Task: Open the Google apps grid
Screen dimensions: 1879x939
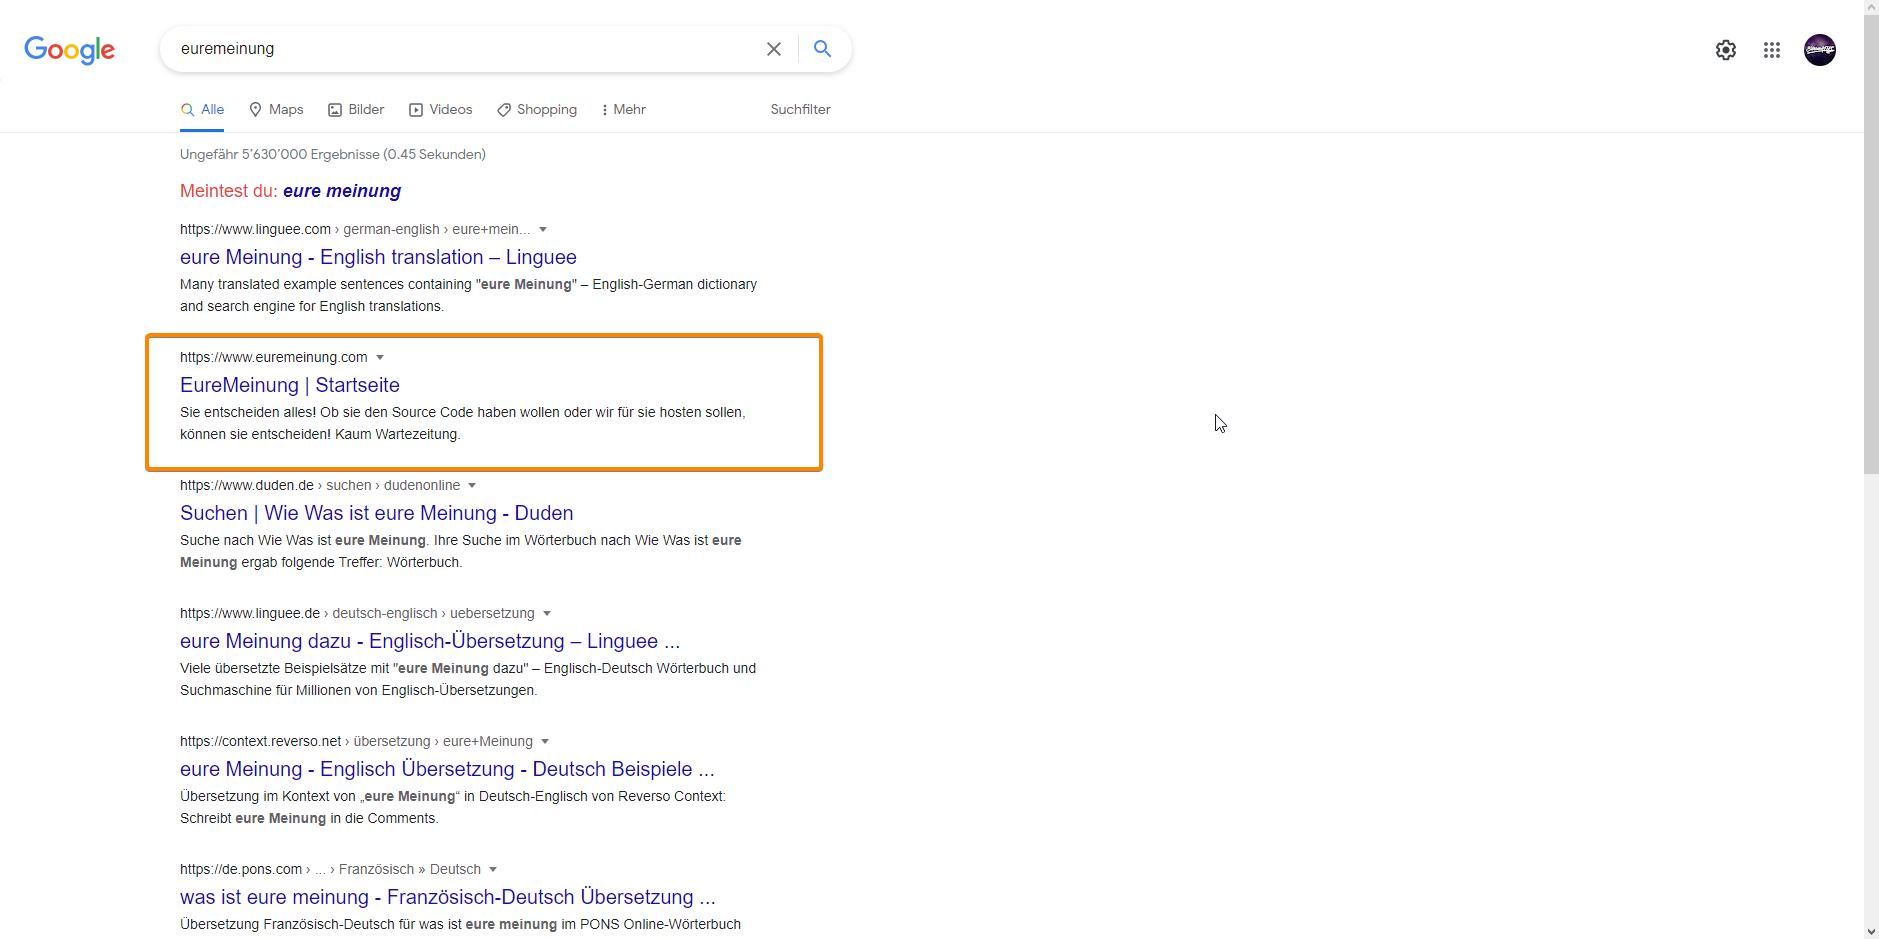Action: (1771, 50)
